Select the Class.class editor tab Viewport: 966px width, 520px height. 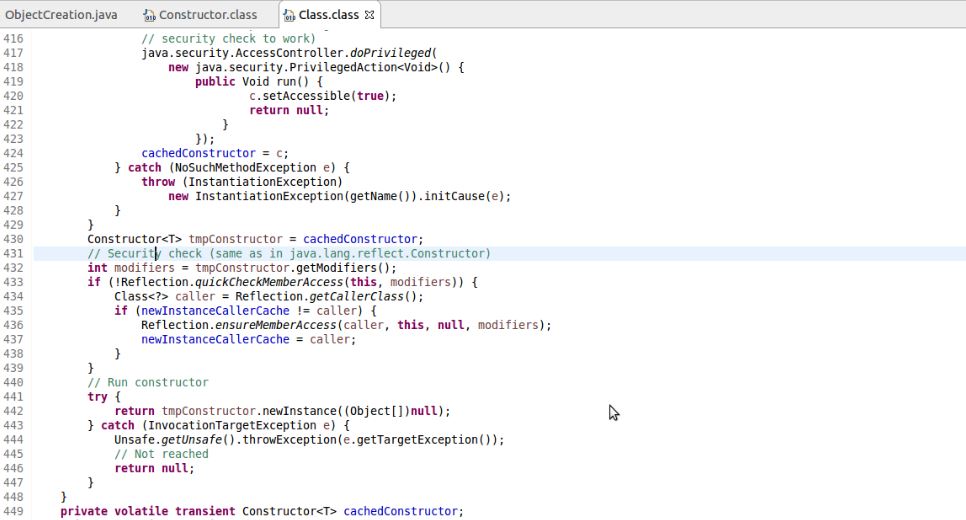328,14
